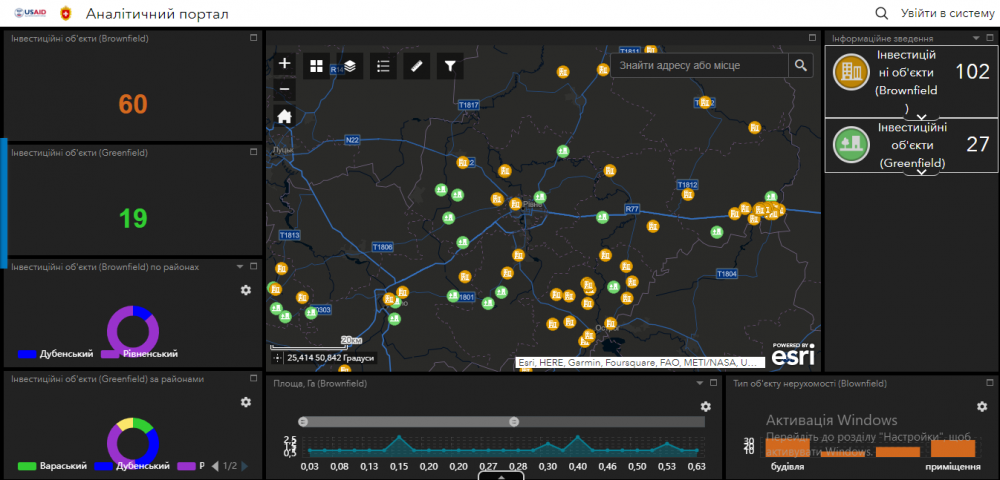Open the map filter tool
Screen dimensions: 1000x480
coord(450,66)
